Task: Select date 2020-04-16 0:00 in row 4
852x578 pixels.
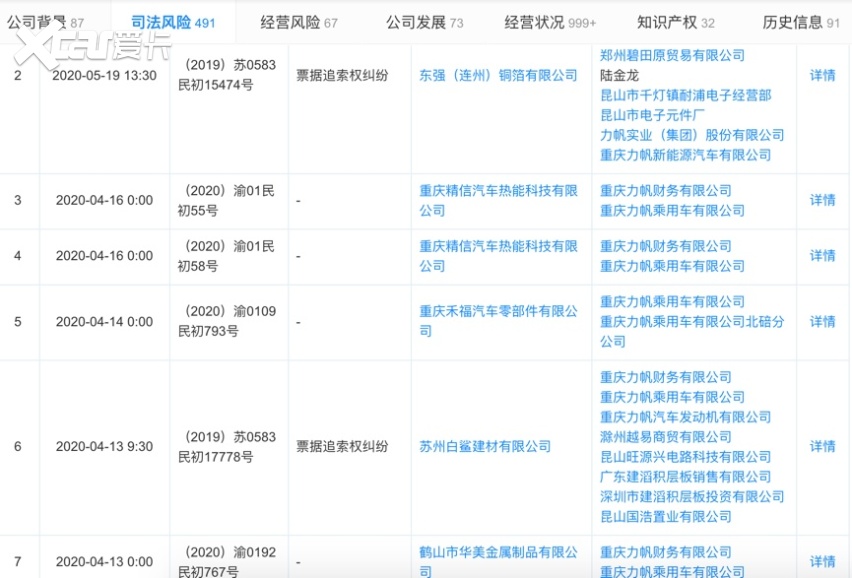Action: point(104,256)
